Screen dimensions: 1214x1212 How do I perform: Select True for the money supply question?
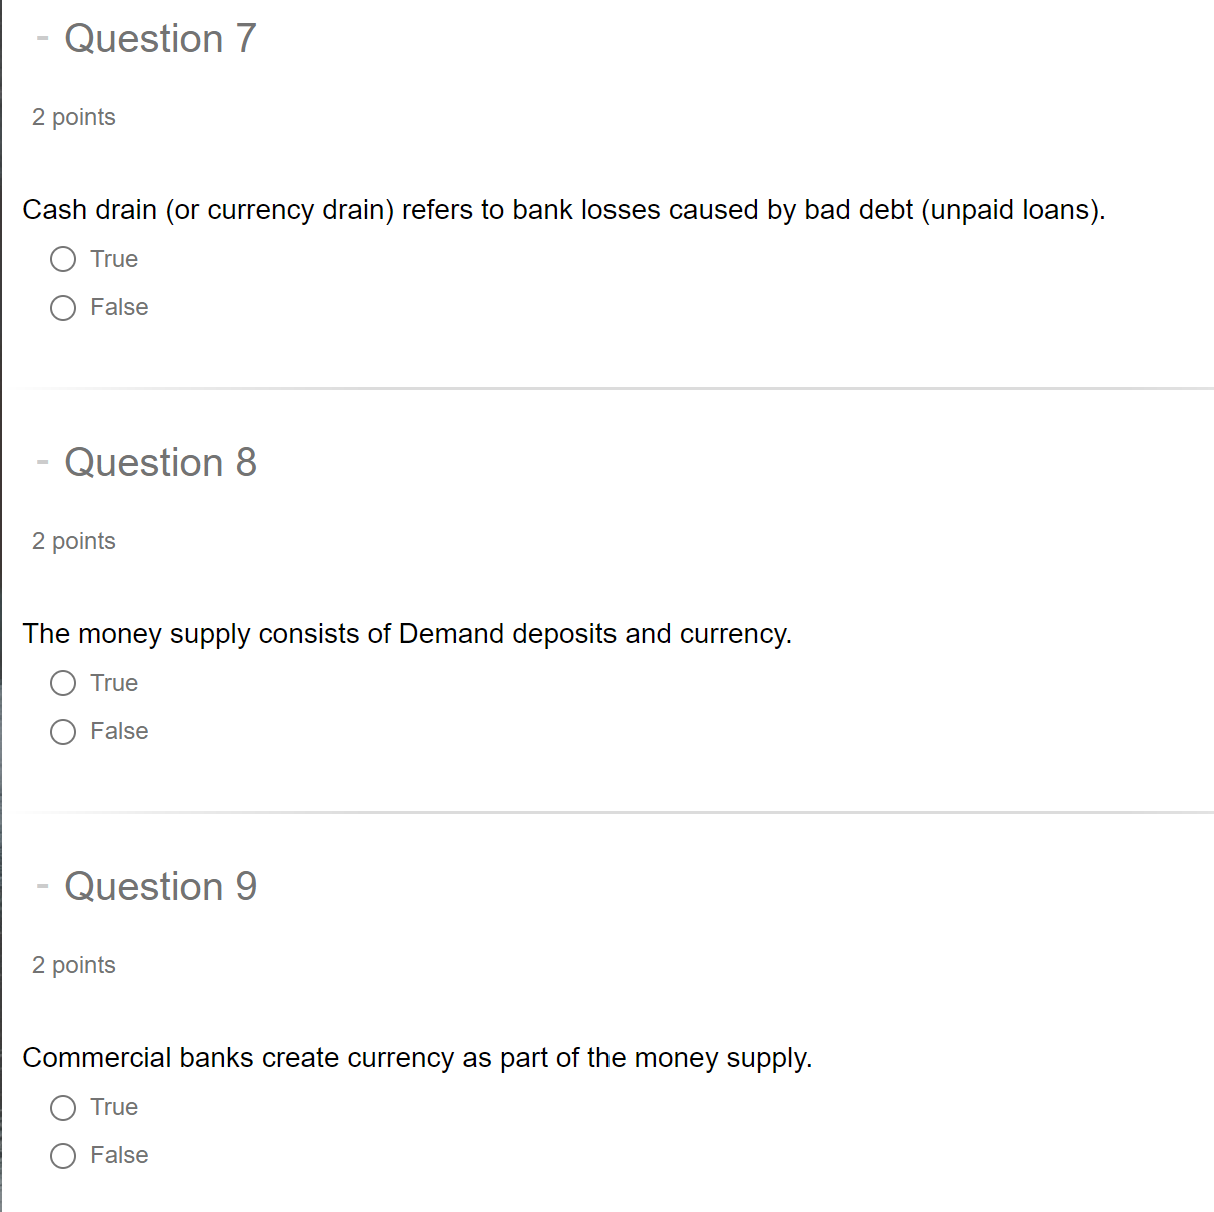[62, 683]
